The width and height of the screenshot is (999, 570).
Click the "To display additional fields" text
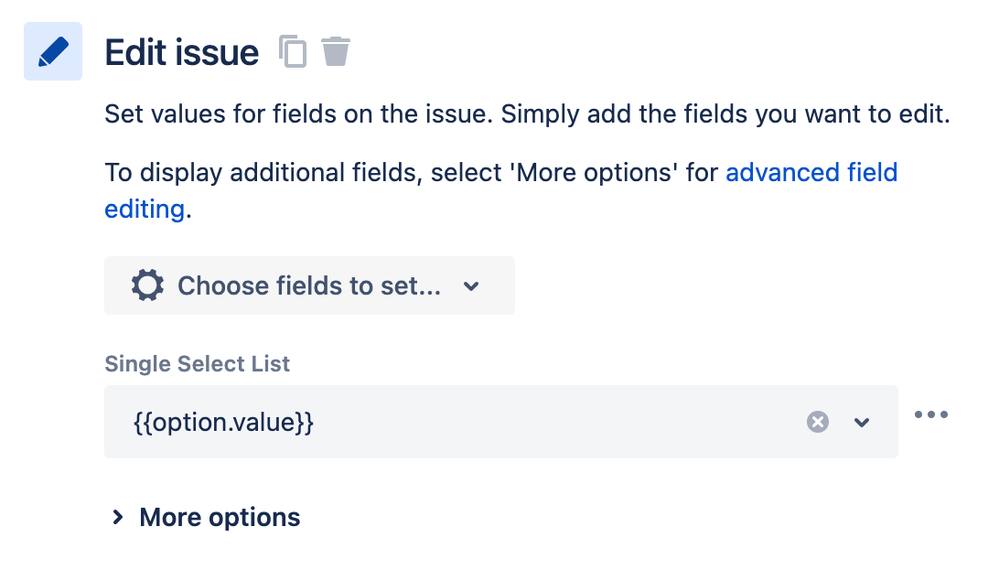(x=256, y=172)
